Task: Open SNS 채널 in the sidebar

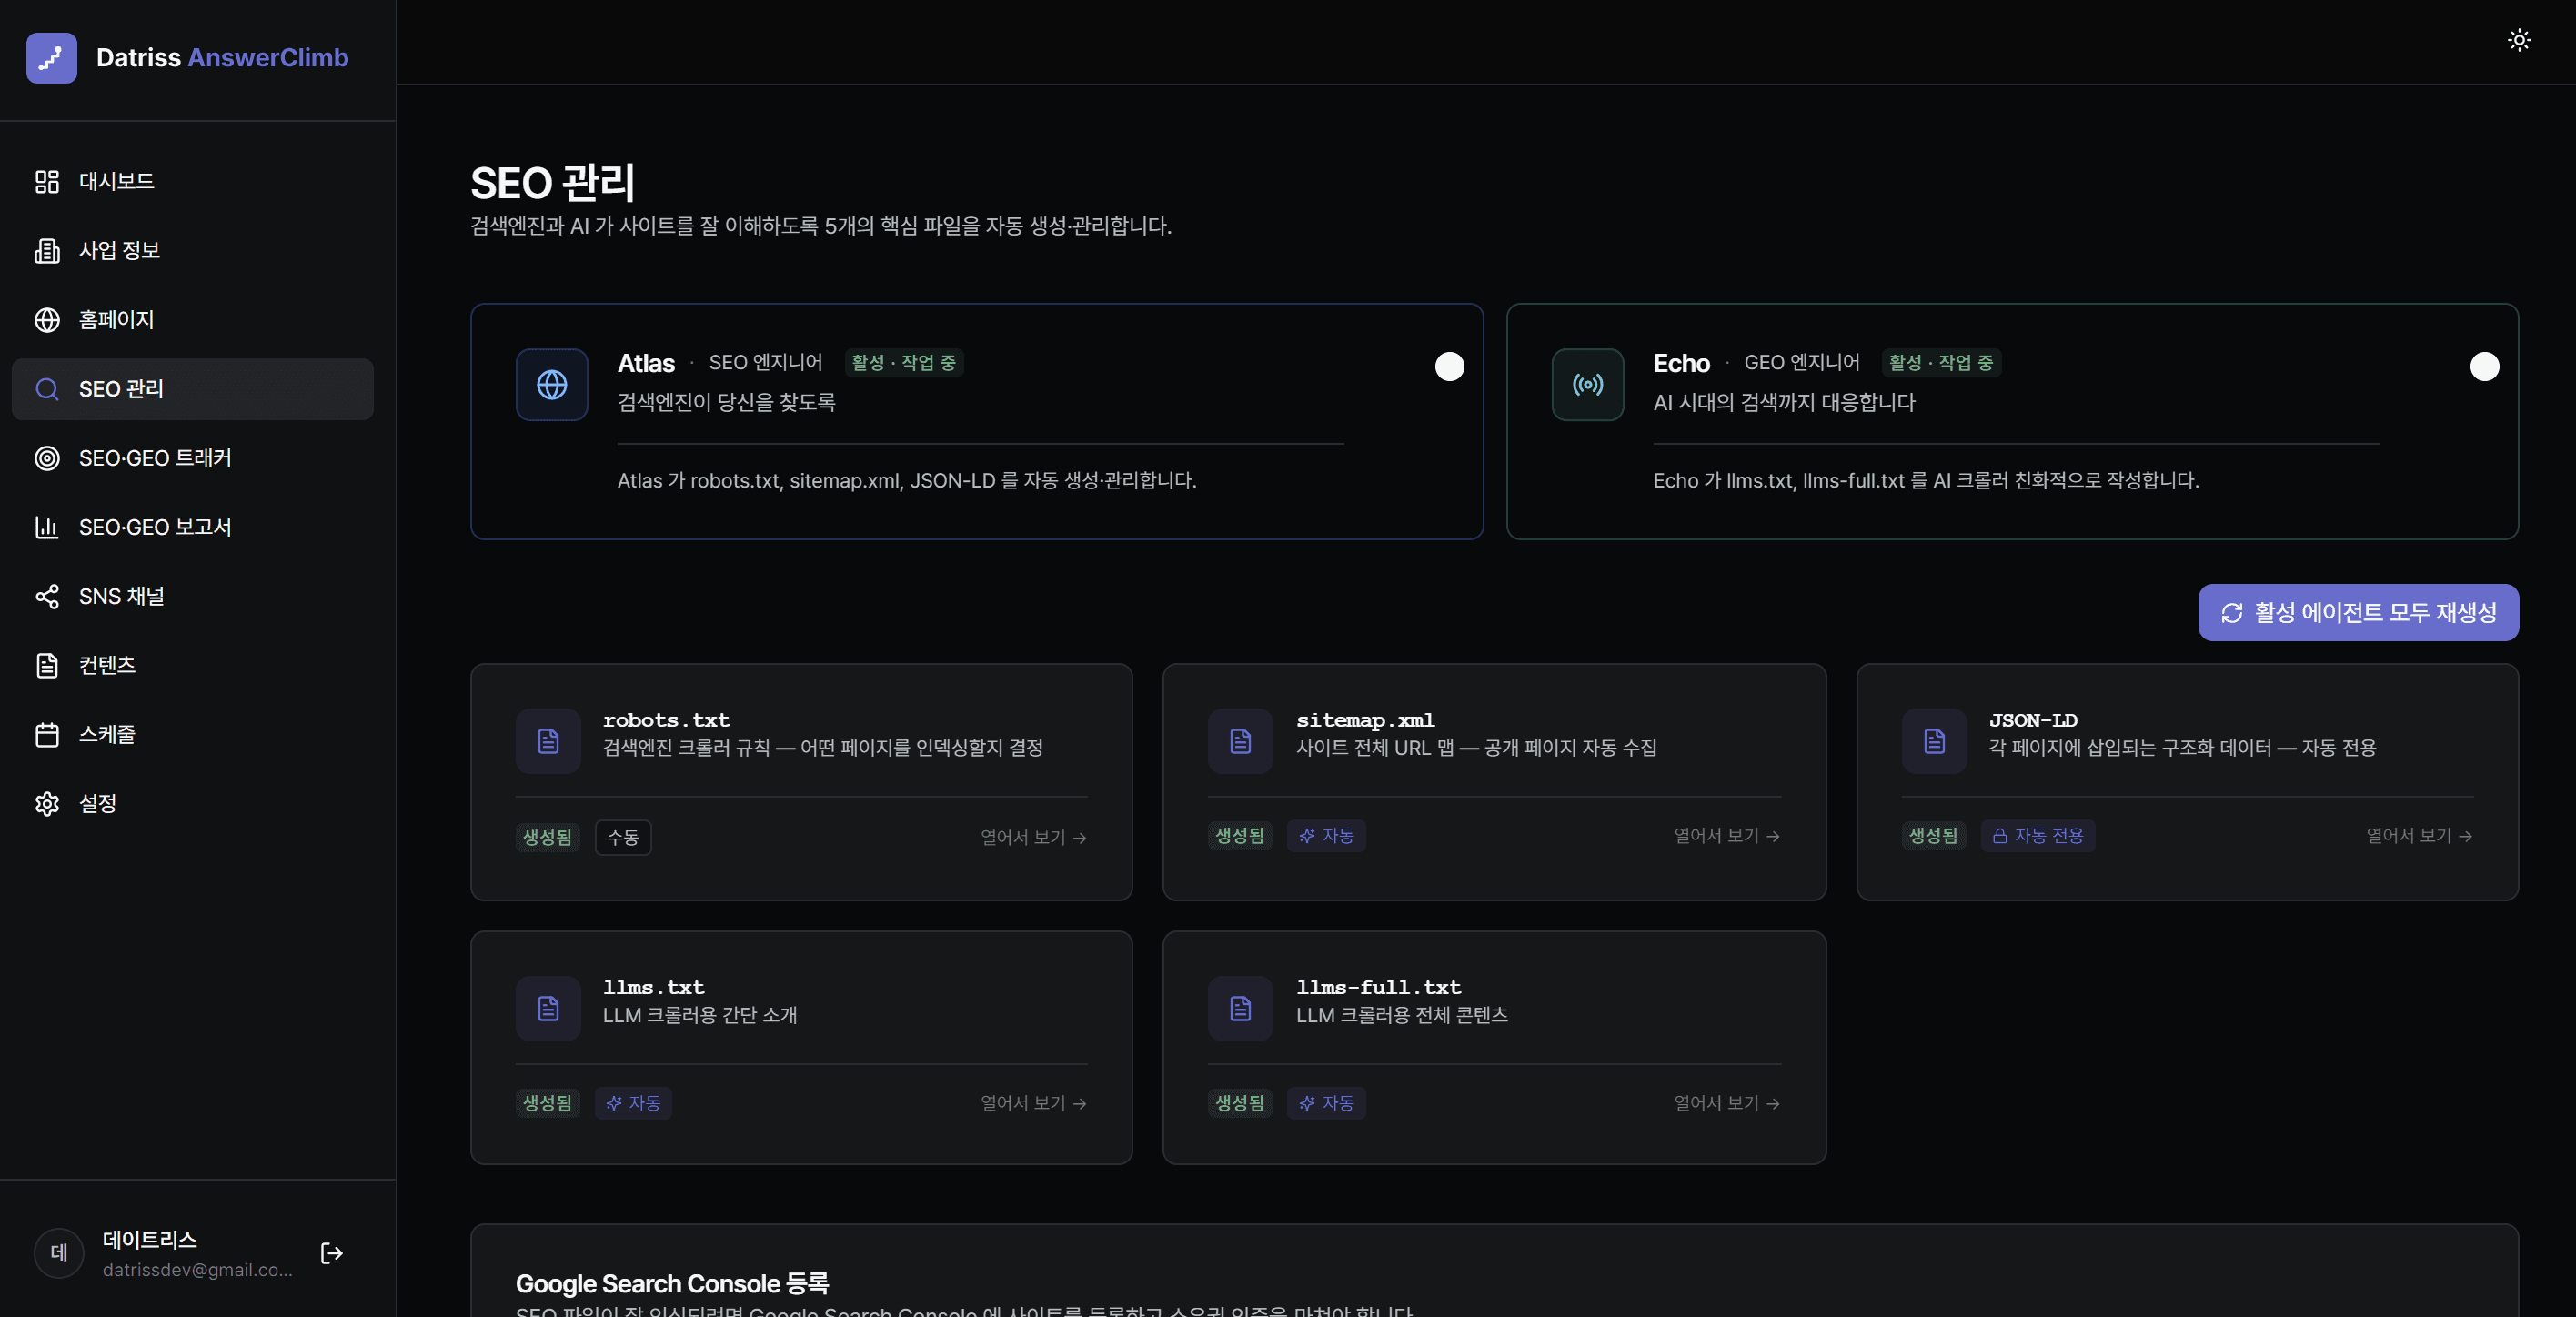Action: pos(193,597)
